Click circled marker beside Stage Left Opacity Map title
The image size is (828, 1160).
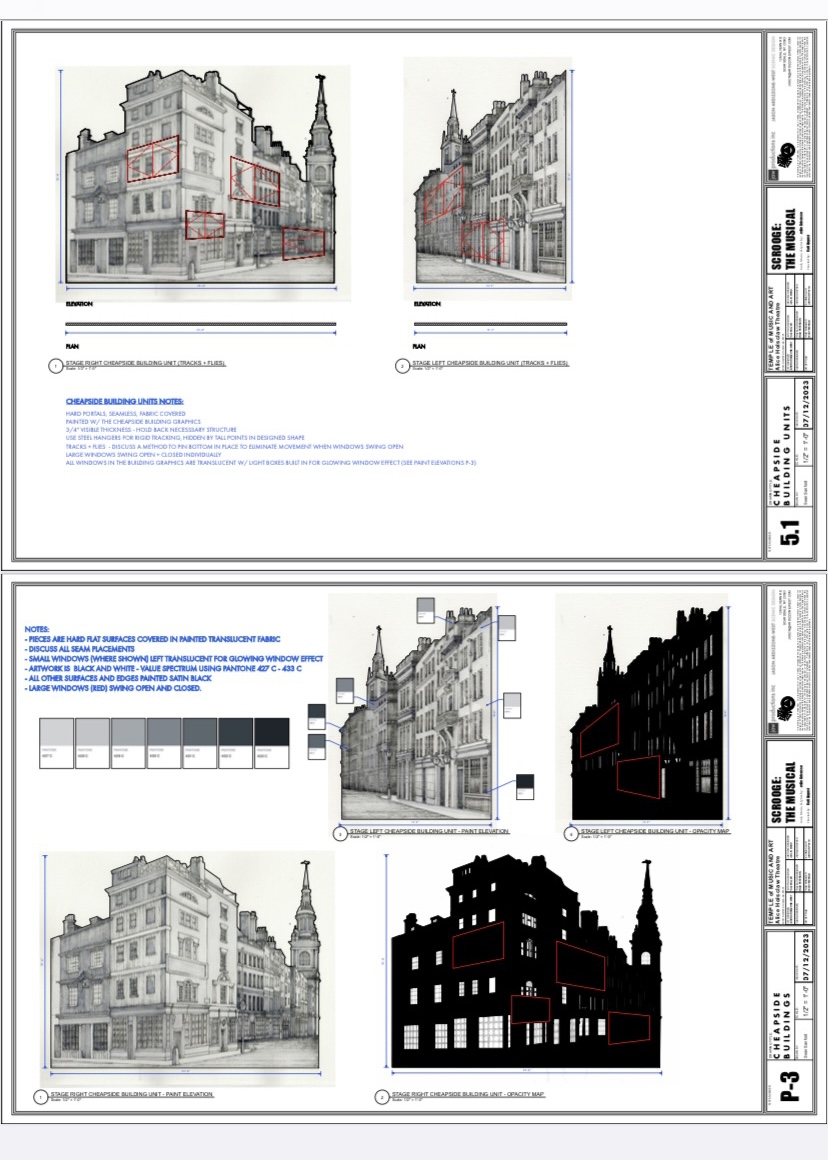(571, 833)
